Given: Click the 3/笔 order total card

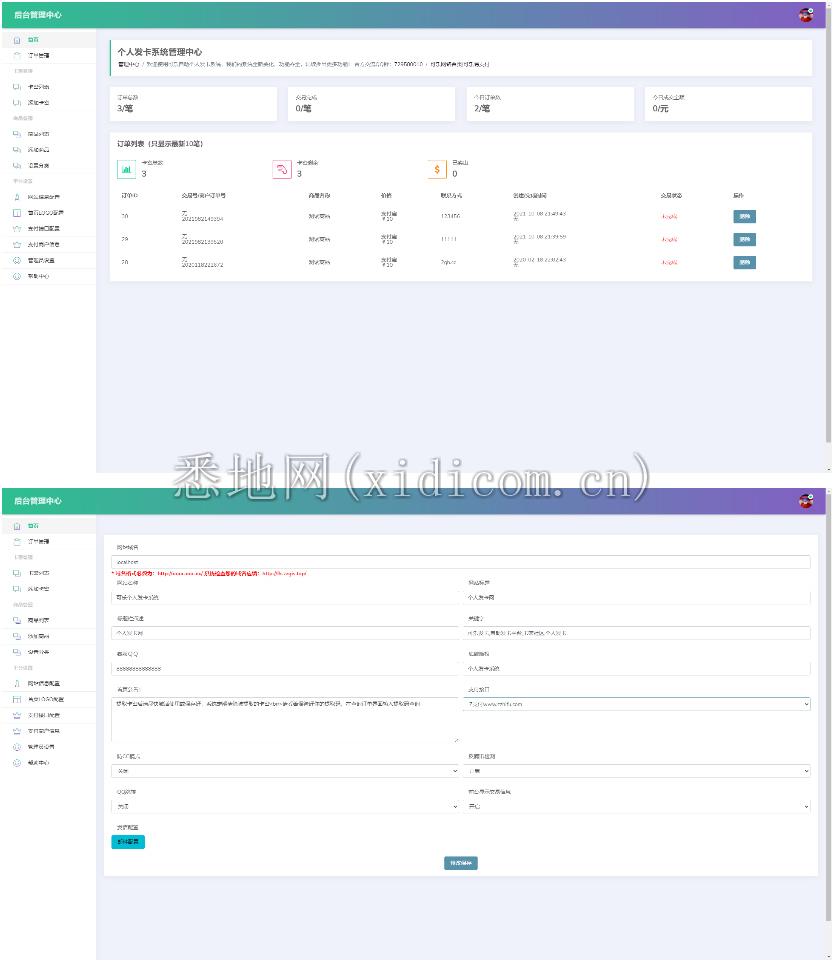Looking at the screenshot, I should pyautogui.click(x=193, y=104).
